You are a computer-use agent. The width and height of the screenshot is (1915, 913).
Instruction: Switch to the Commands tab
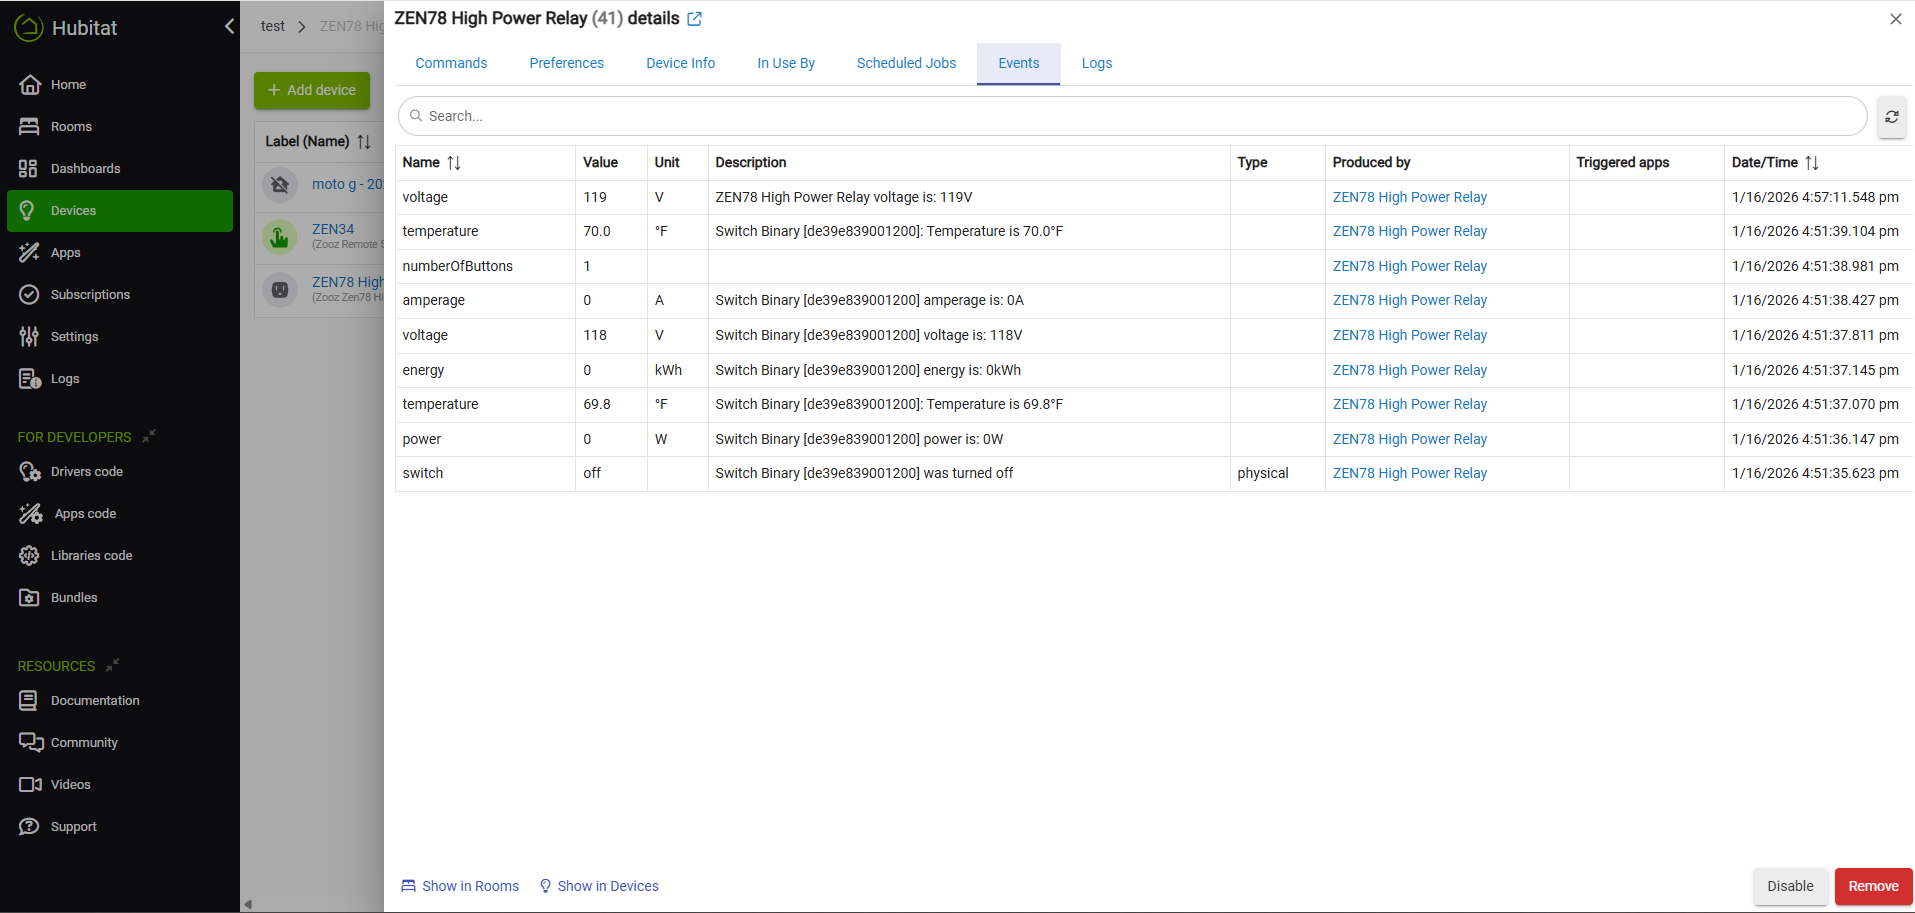451,63
